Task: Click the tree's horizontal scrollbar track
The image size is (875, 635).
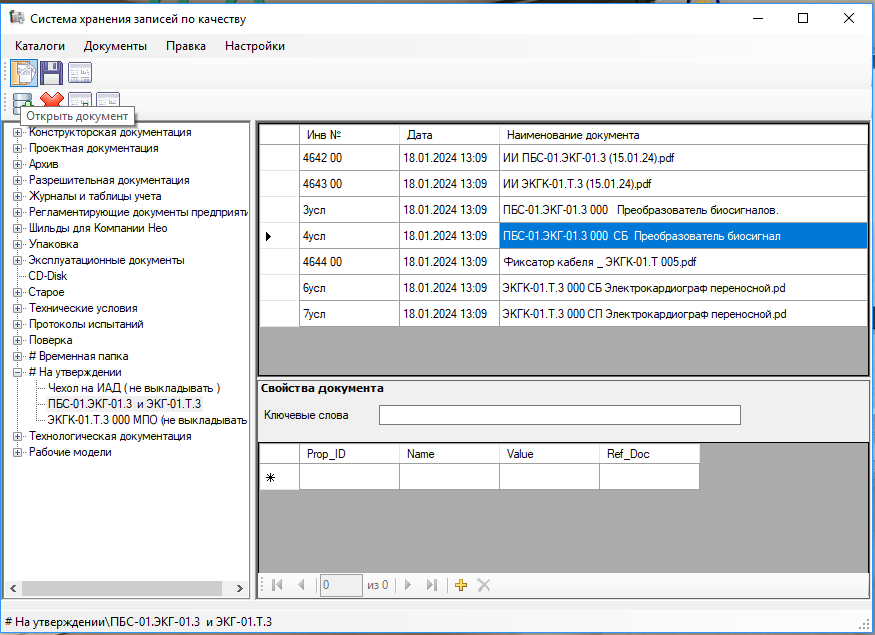Action: pos(122,589)
